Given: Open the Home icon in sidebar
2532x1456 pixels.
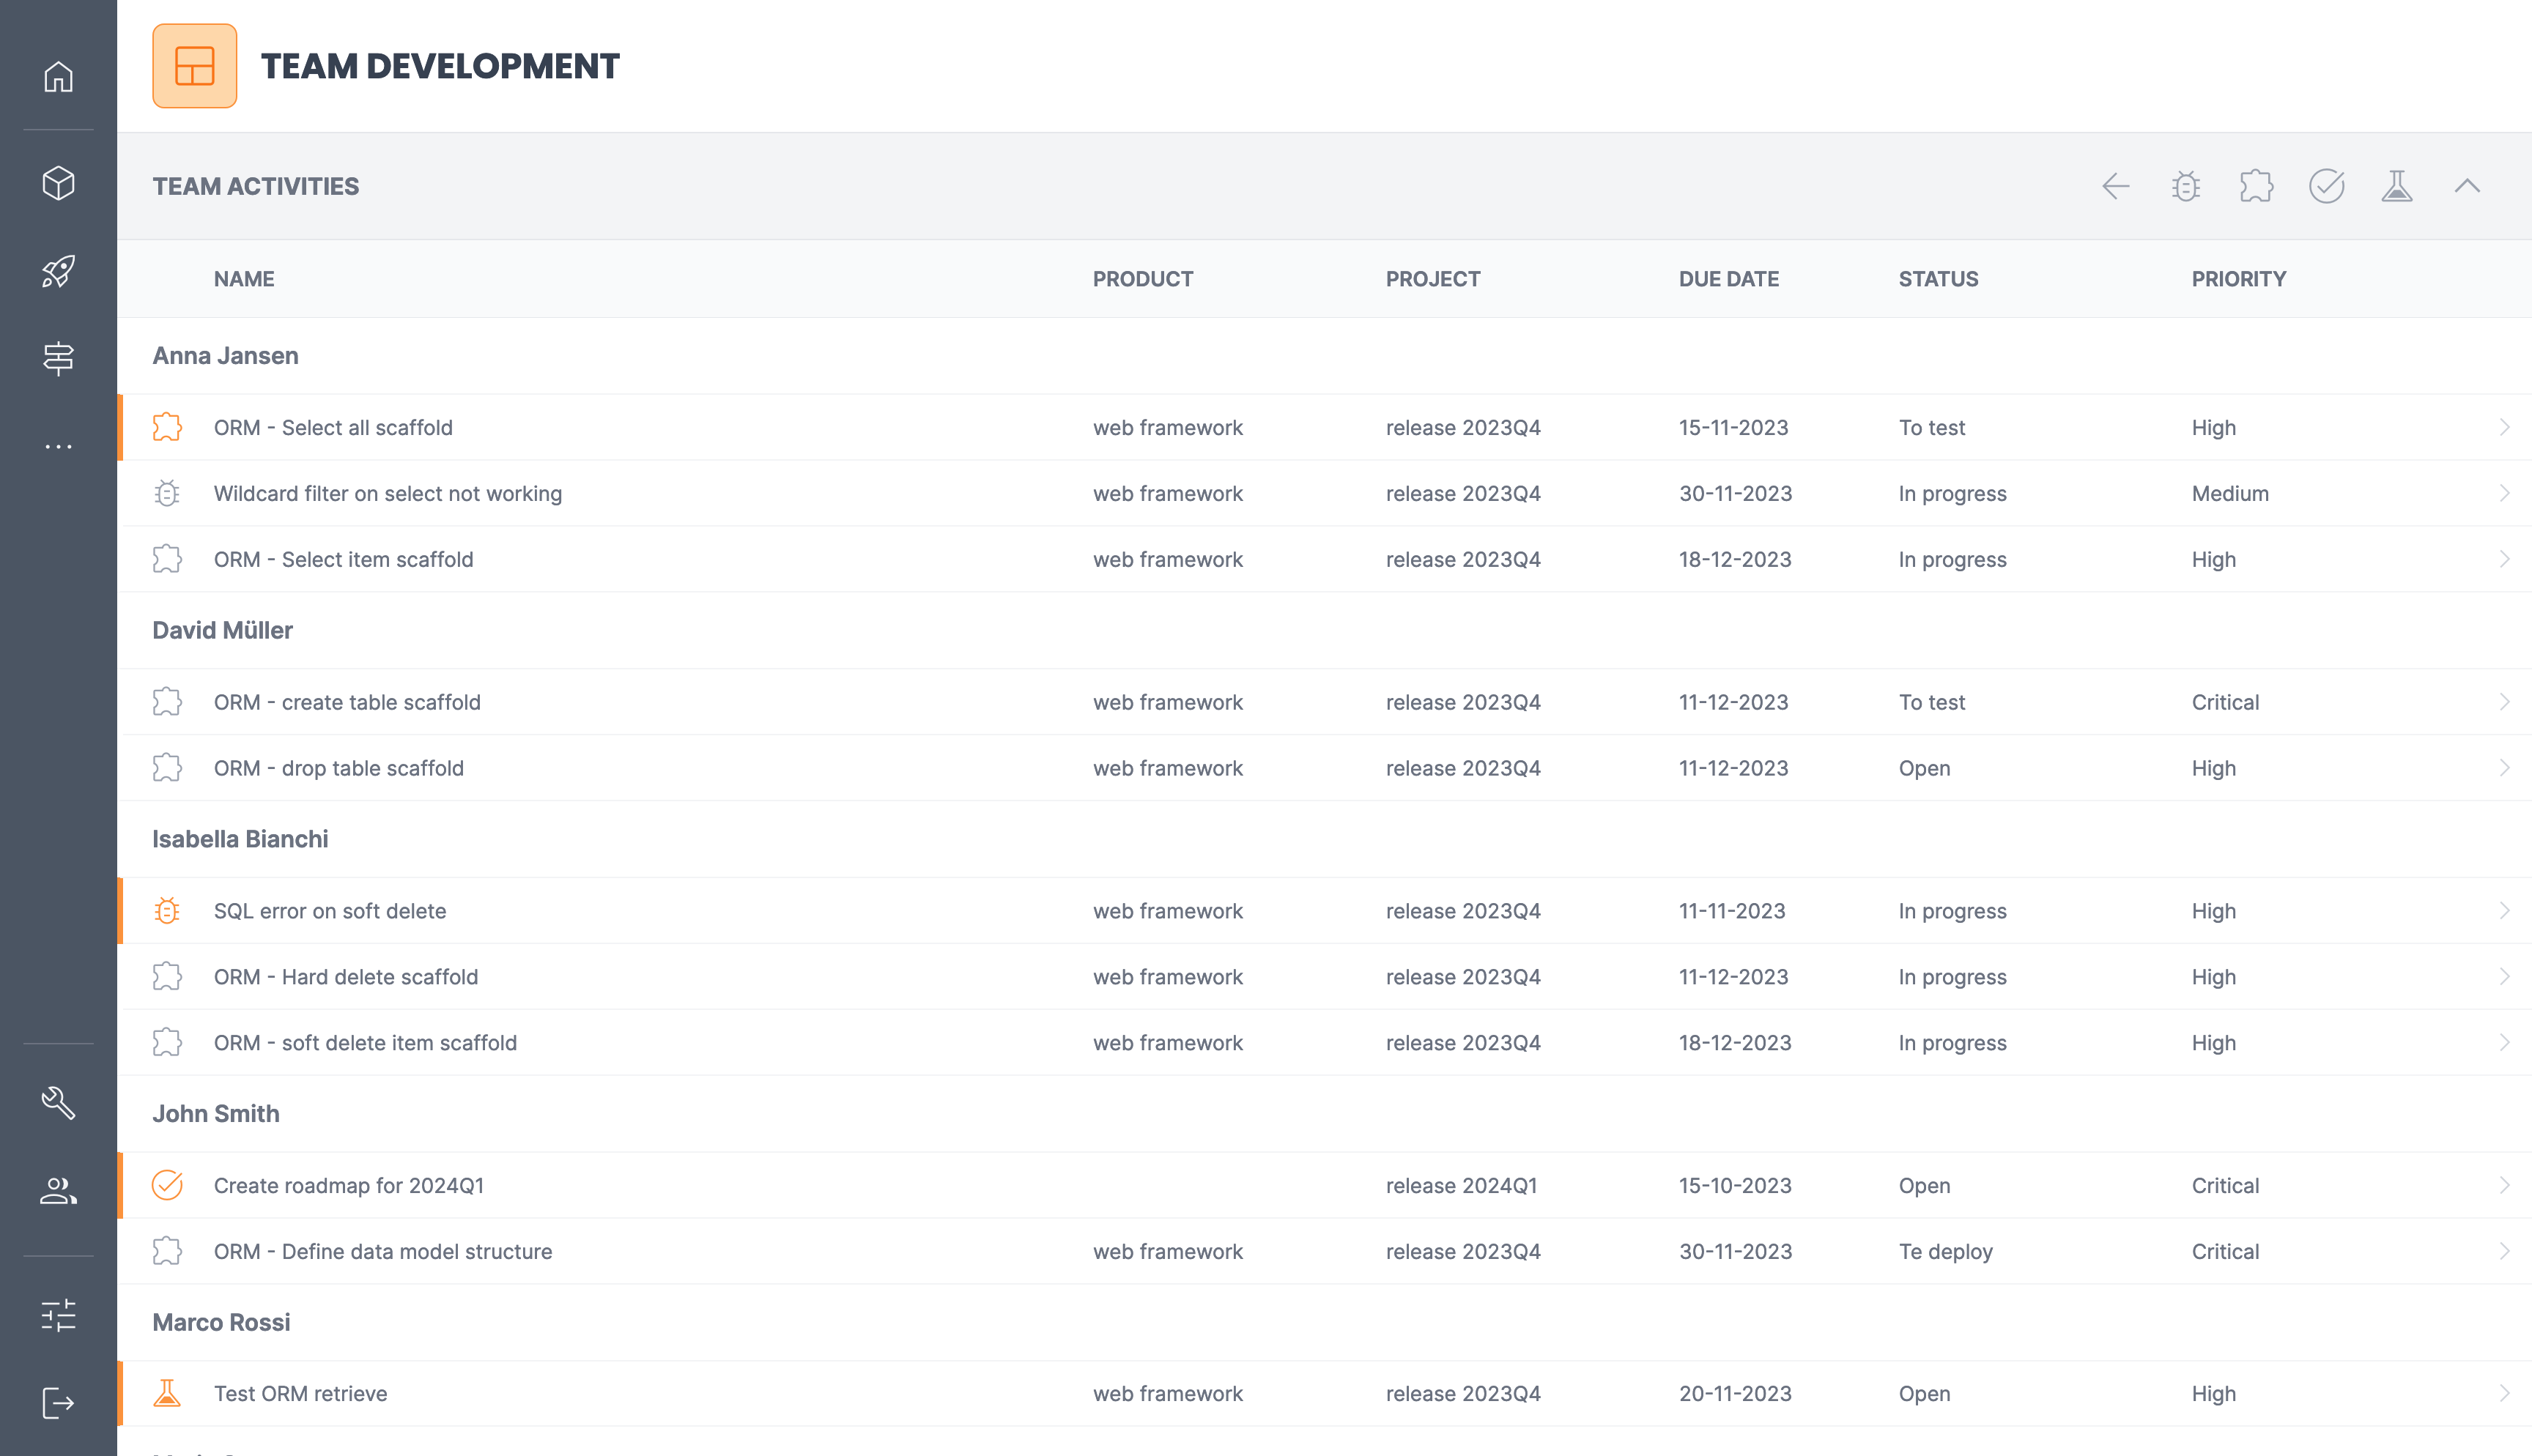Looking at the screenshot, I should coord(58,77).
